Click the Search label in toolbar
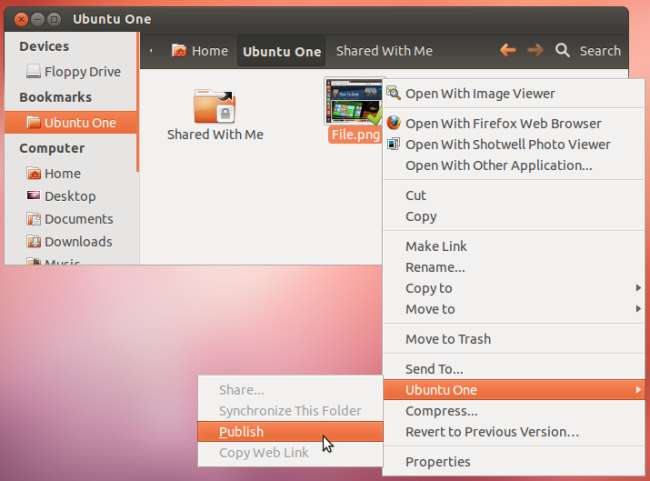 (600, 51)
